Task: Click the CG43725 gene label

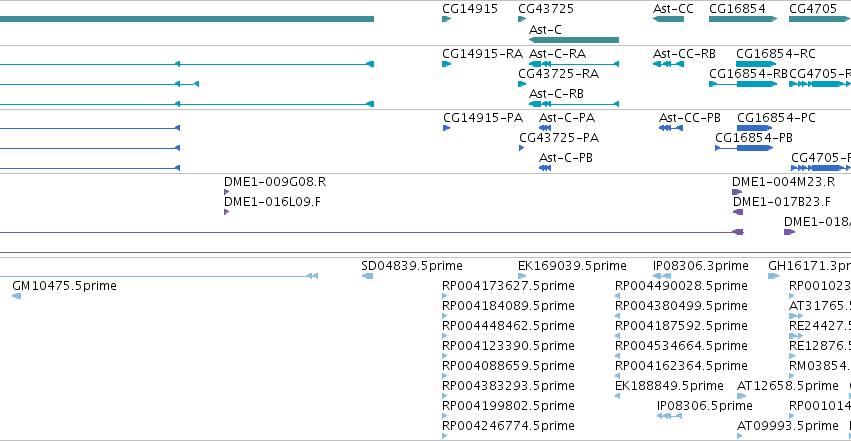Action: pos(545,9)
